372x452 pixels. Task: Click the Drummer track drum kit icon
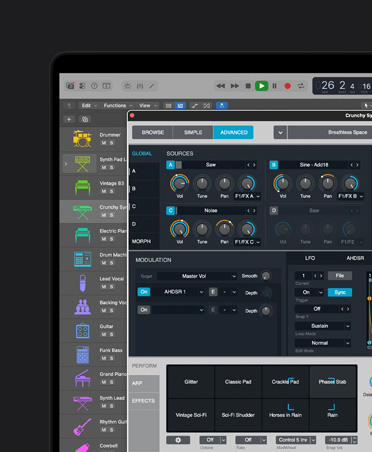coord(82,139)
